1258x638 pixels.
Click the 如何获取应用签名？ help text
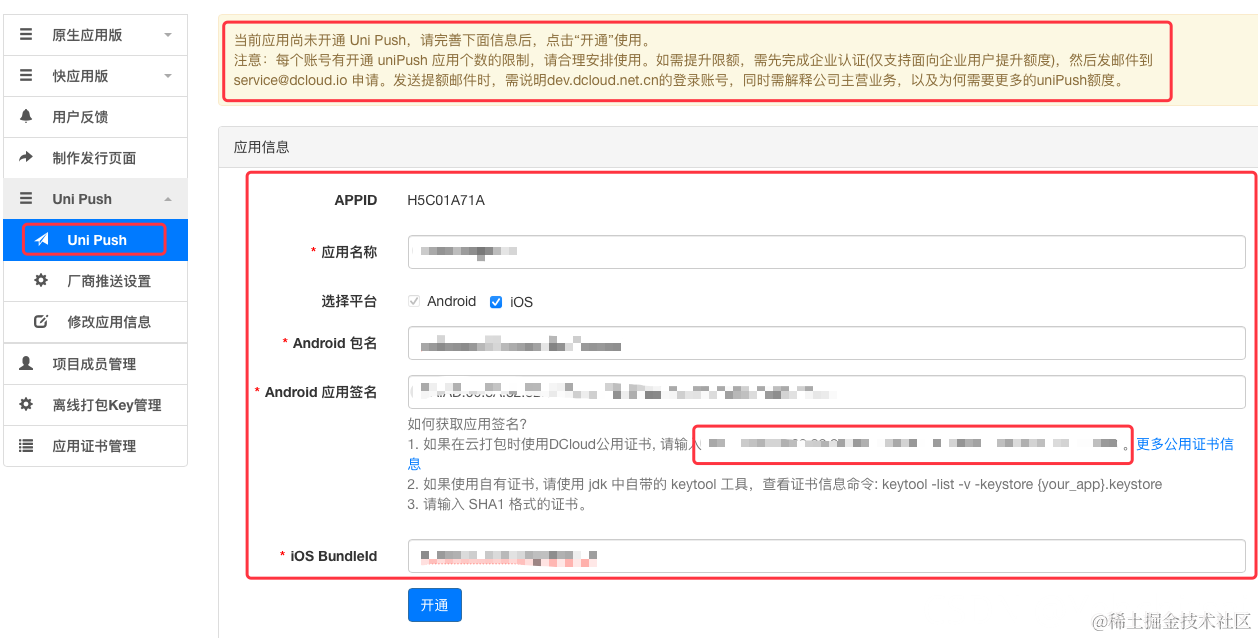(467, 424)
